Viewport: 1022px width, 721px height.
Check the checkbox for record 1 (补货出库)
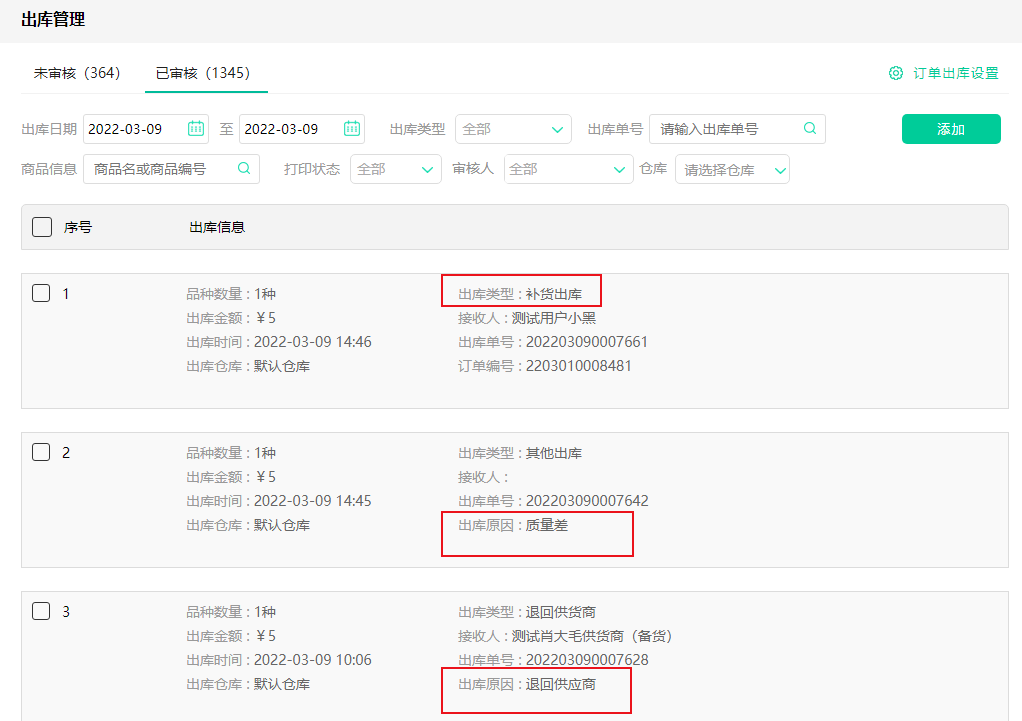coord(41,293)
